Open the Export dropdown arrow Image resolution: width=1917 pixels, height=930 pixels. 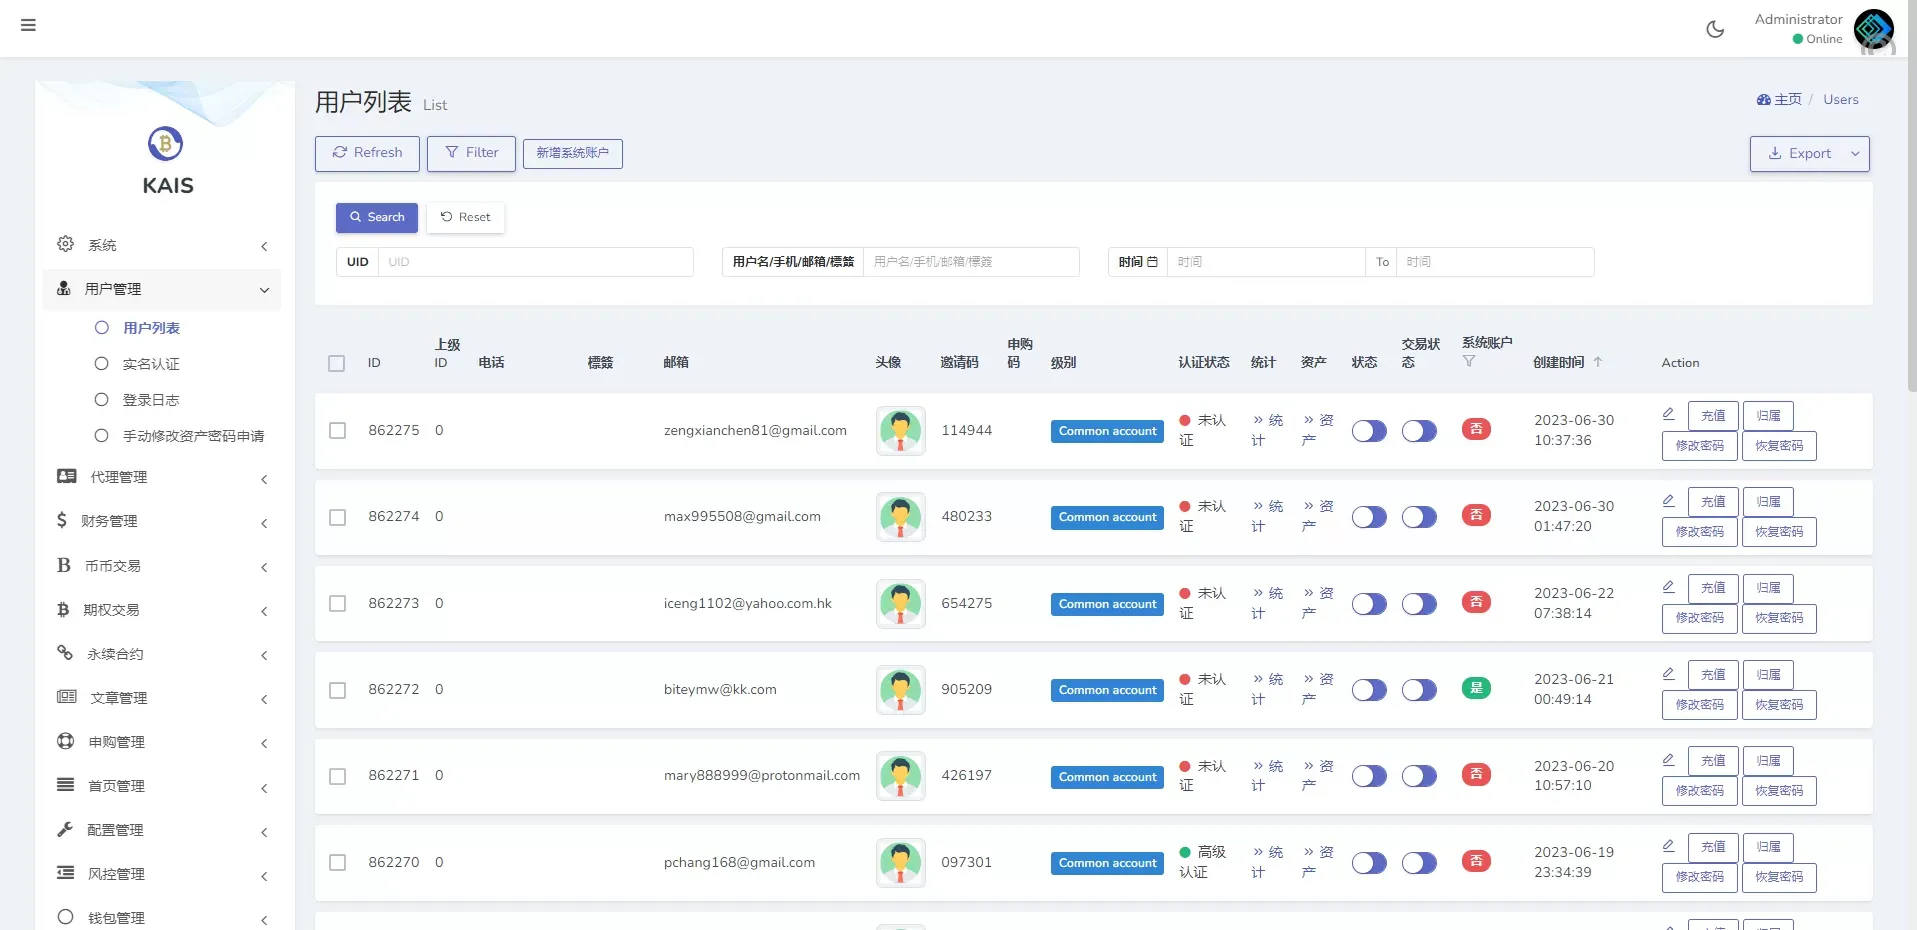pyautogui.click(x=1855, y=154)
